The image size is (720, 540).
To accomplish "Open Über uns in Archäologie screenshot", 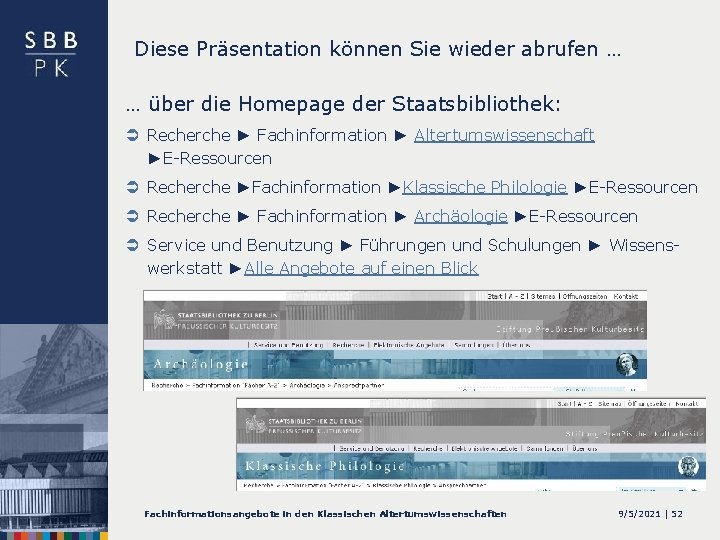I will coord(516,345).
